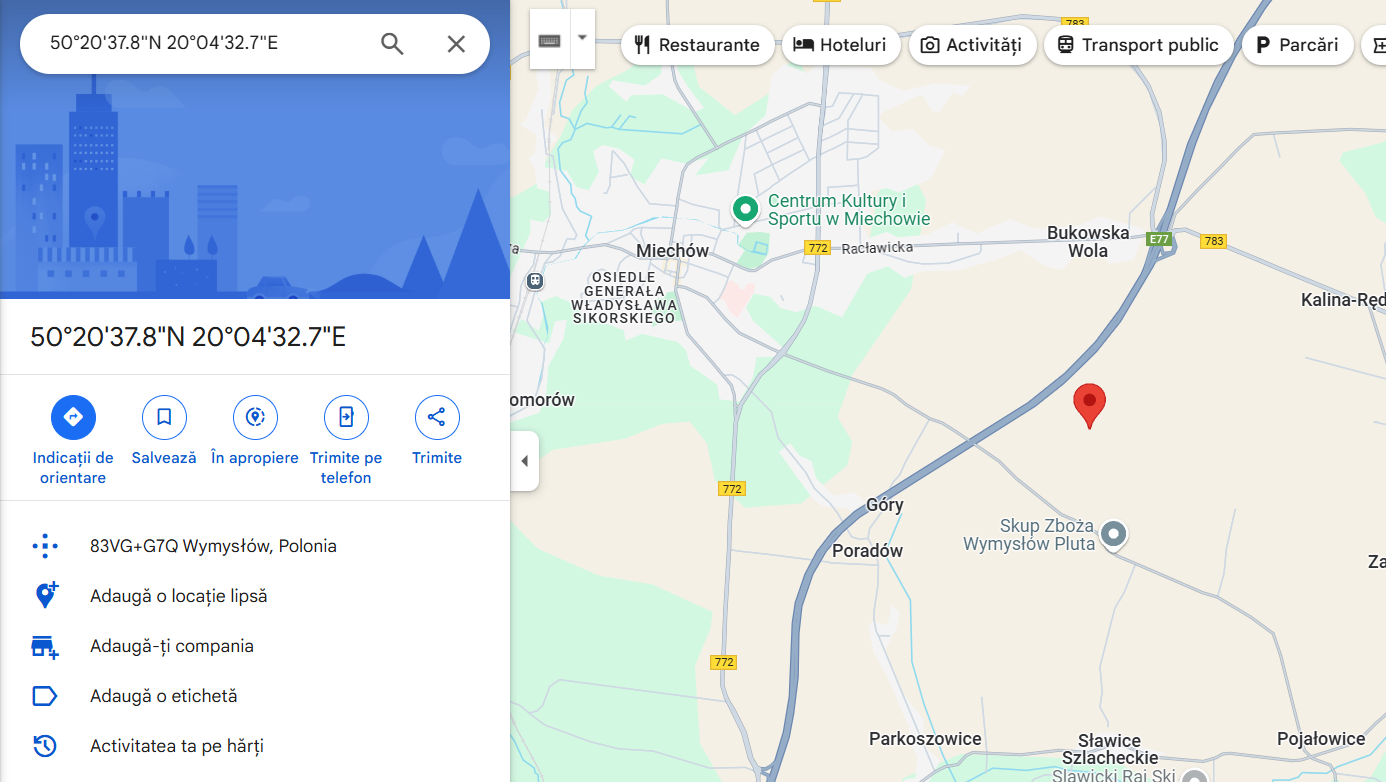Viewport: 1386px width, 782px height.
Task: Filter by the Transport public chip
Action: click(1139, 45)
